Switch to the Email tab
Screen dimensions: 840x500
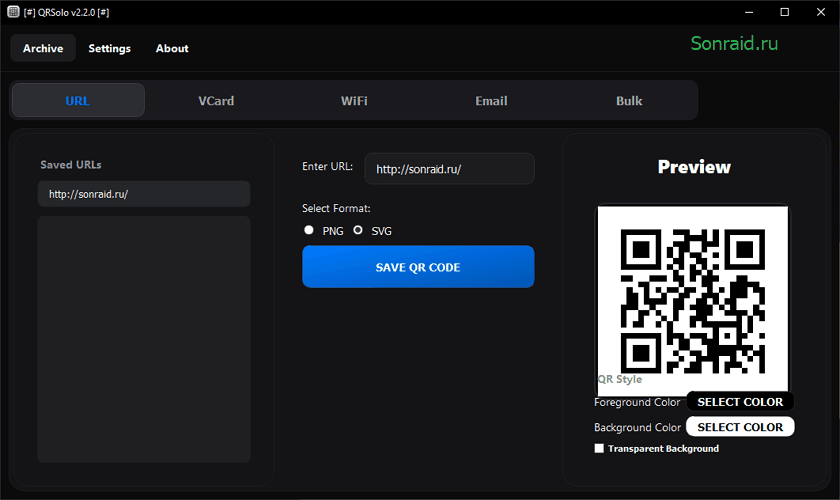click(491, 101)
